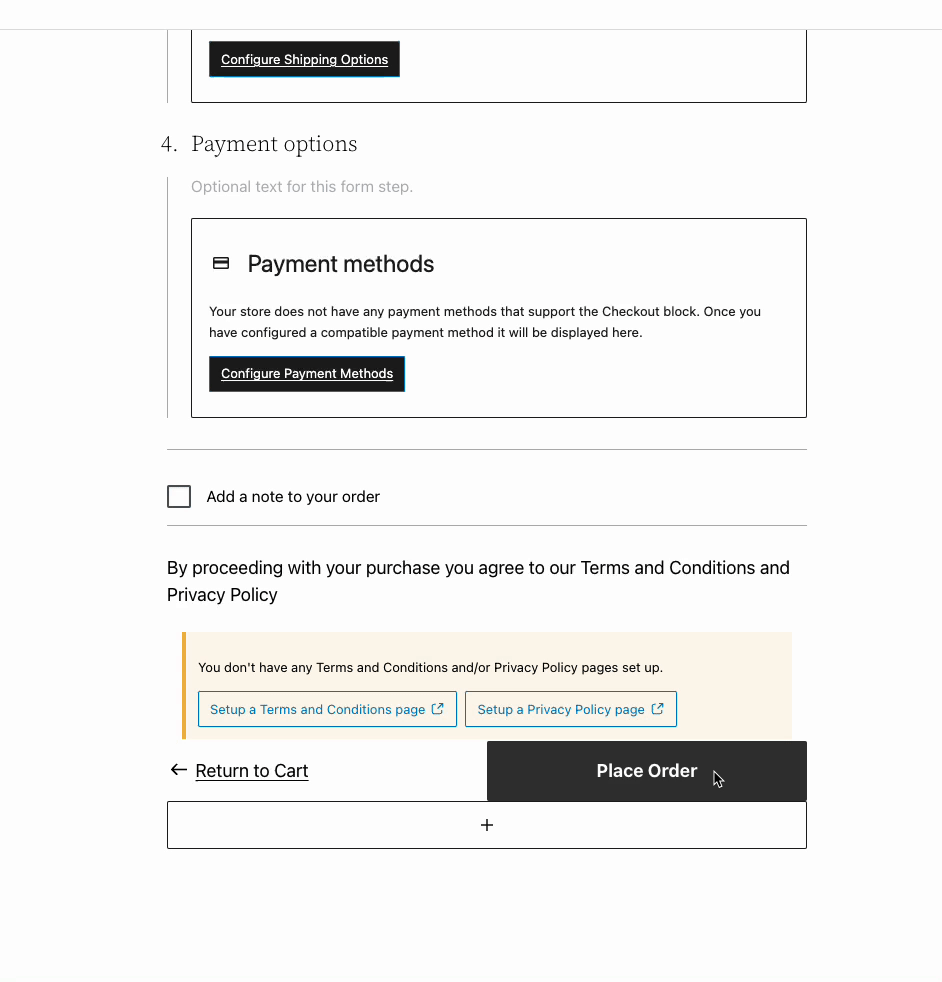Click the Place Order button
Viewport: 942px width, 982px height.
tap(646, 771)
